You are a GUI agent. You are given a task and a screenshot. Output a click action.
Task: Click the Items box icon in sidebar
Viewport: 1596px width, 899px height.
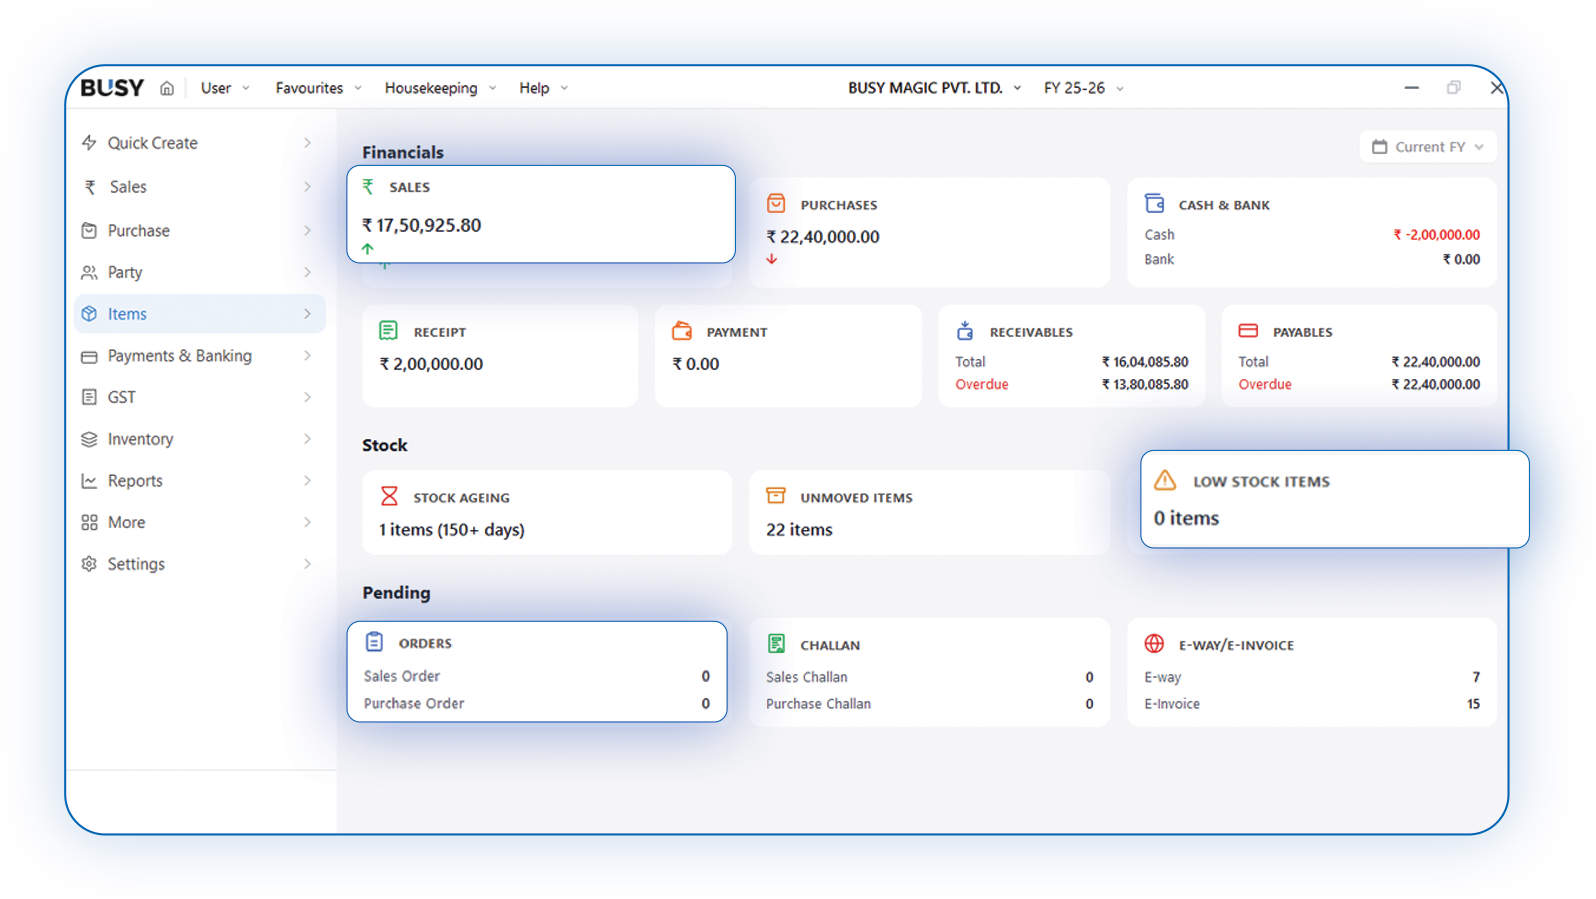89,314
